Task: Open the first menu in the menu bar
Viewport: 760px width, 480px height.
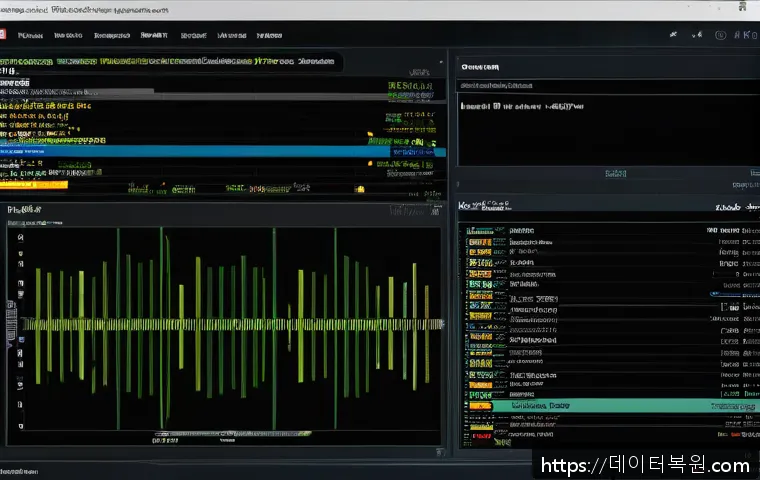Action: point(30,35)
